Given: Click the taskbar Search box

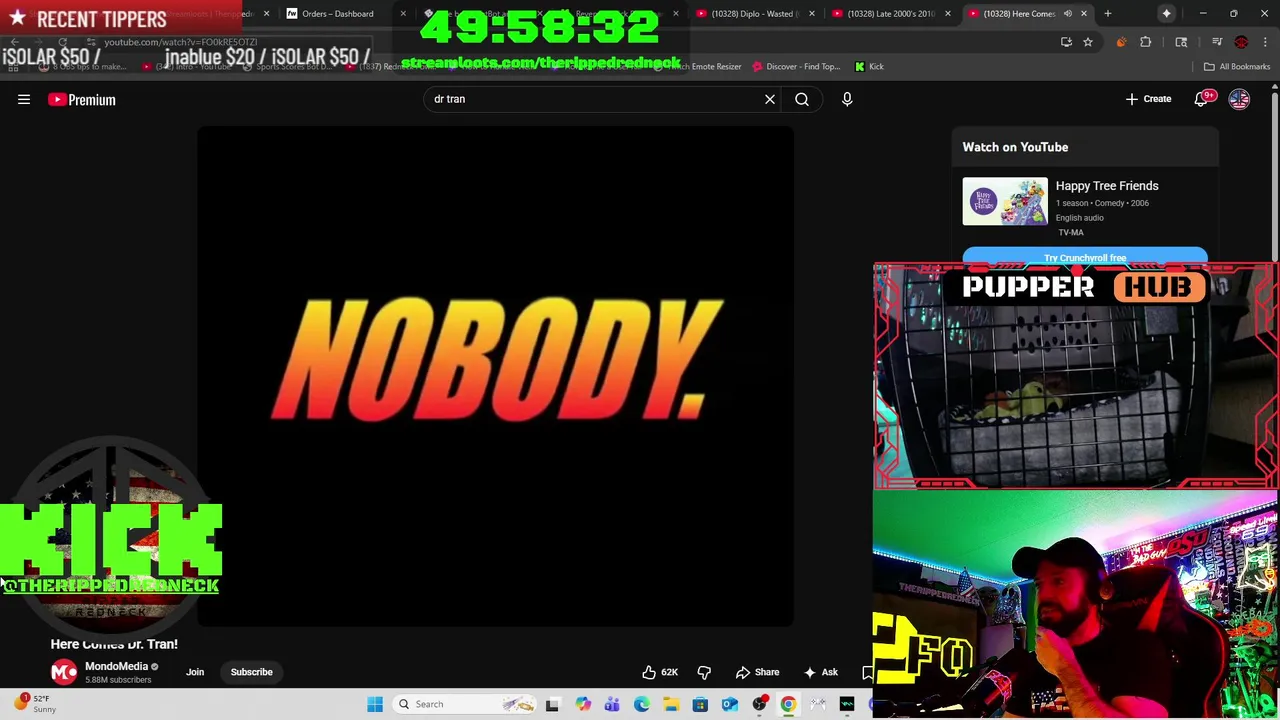Looking at the screenshot, I should pos(463,704).
